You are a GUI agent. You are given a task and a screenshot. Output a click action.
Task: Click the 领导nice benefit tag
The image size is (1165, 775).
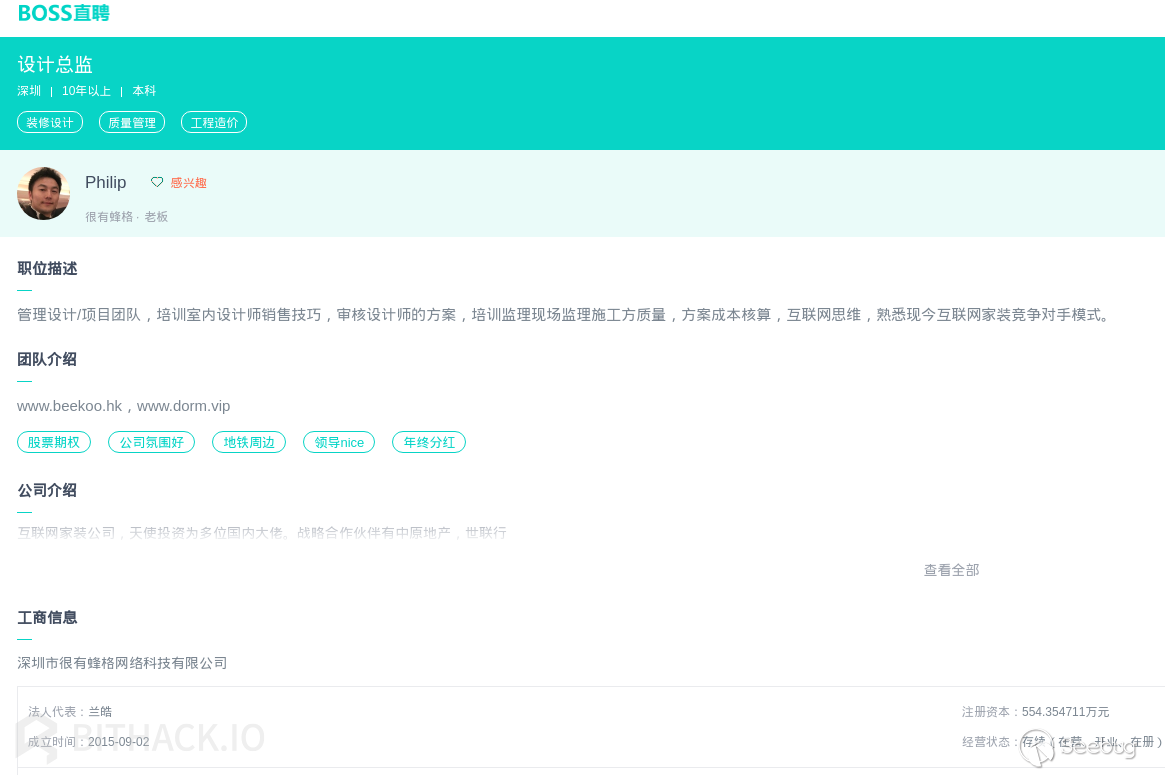(338, 442)
